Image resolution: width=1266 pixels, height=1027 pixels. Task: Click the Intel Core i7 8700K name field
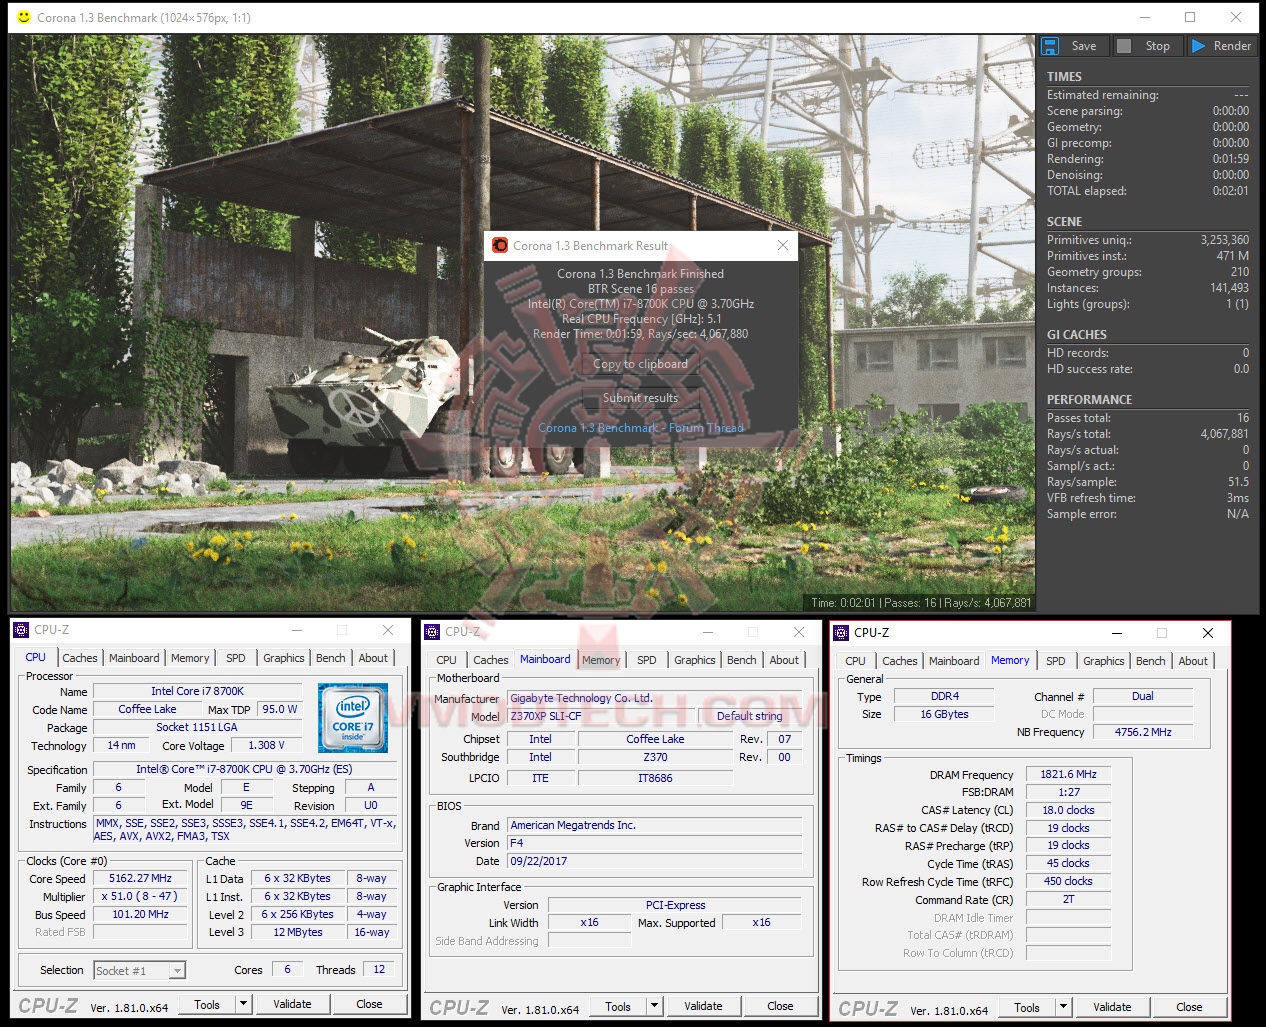[x=197, y=691]
